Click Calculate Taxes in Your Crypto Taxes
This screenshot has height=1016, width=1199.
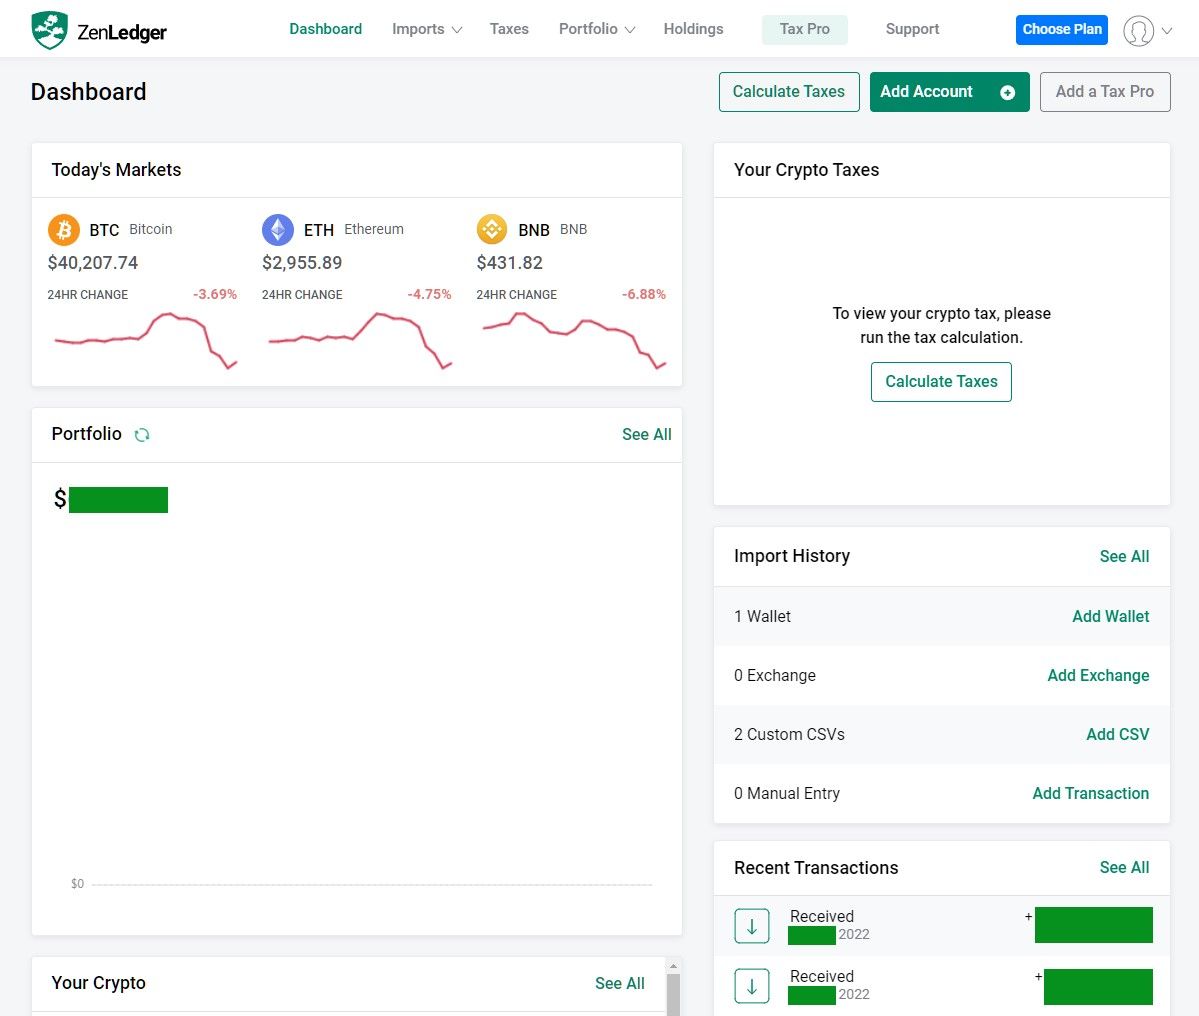[x=941, y=381]
